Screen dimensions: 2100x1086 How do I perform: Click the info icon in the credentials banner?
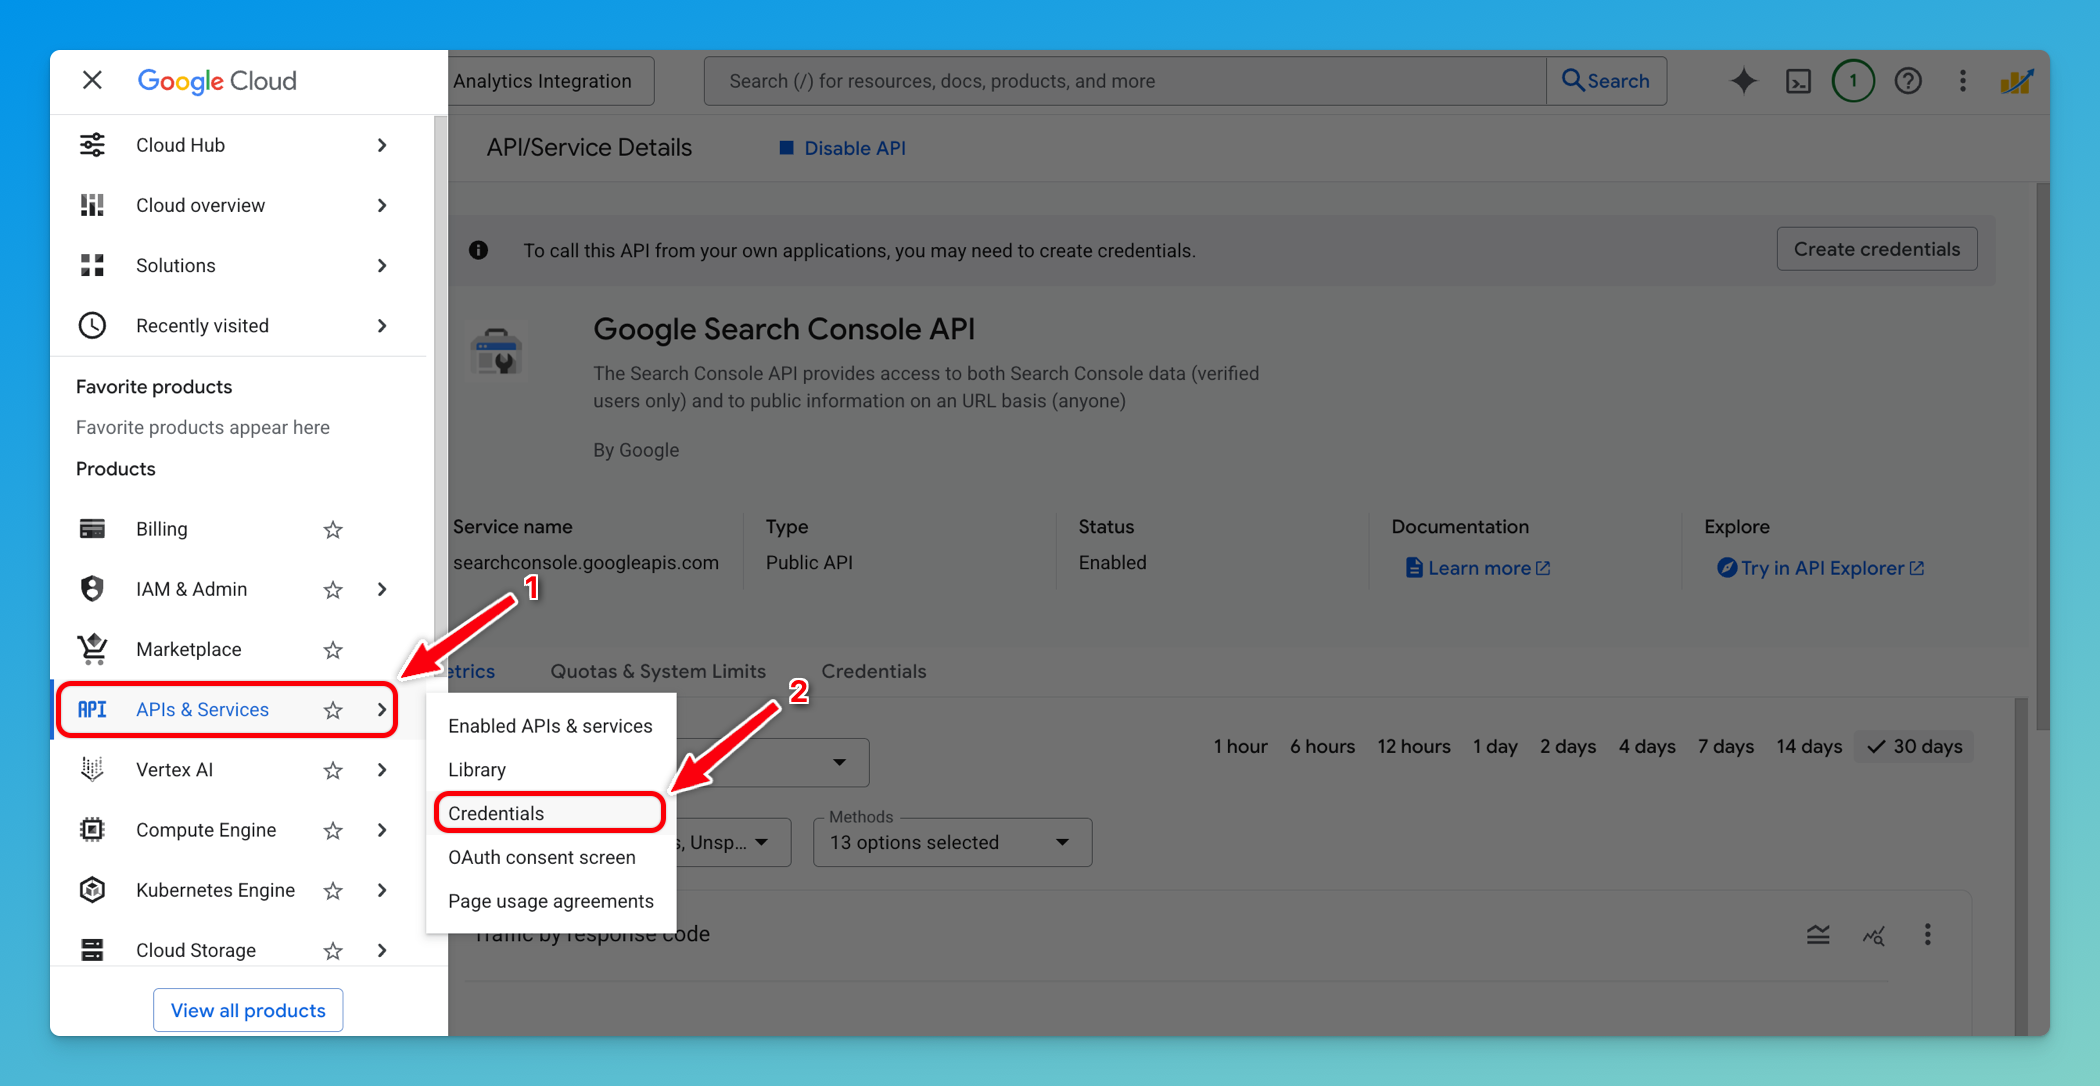point(478,250)
